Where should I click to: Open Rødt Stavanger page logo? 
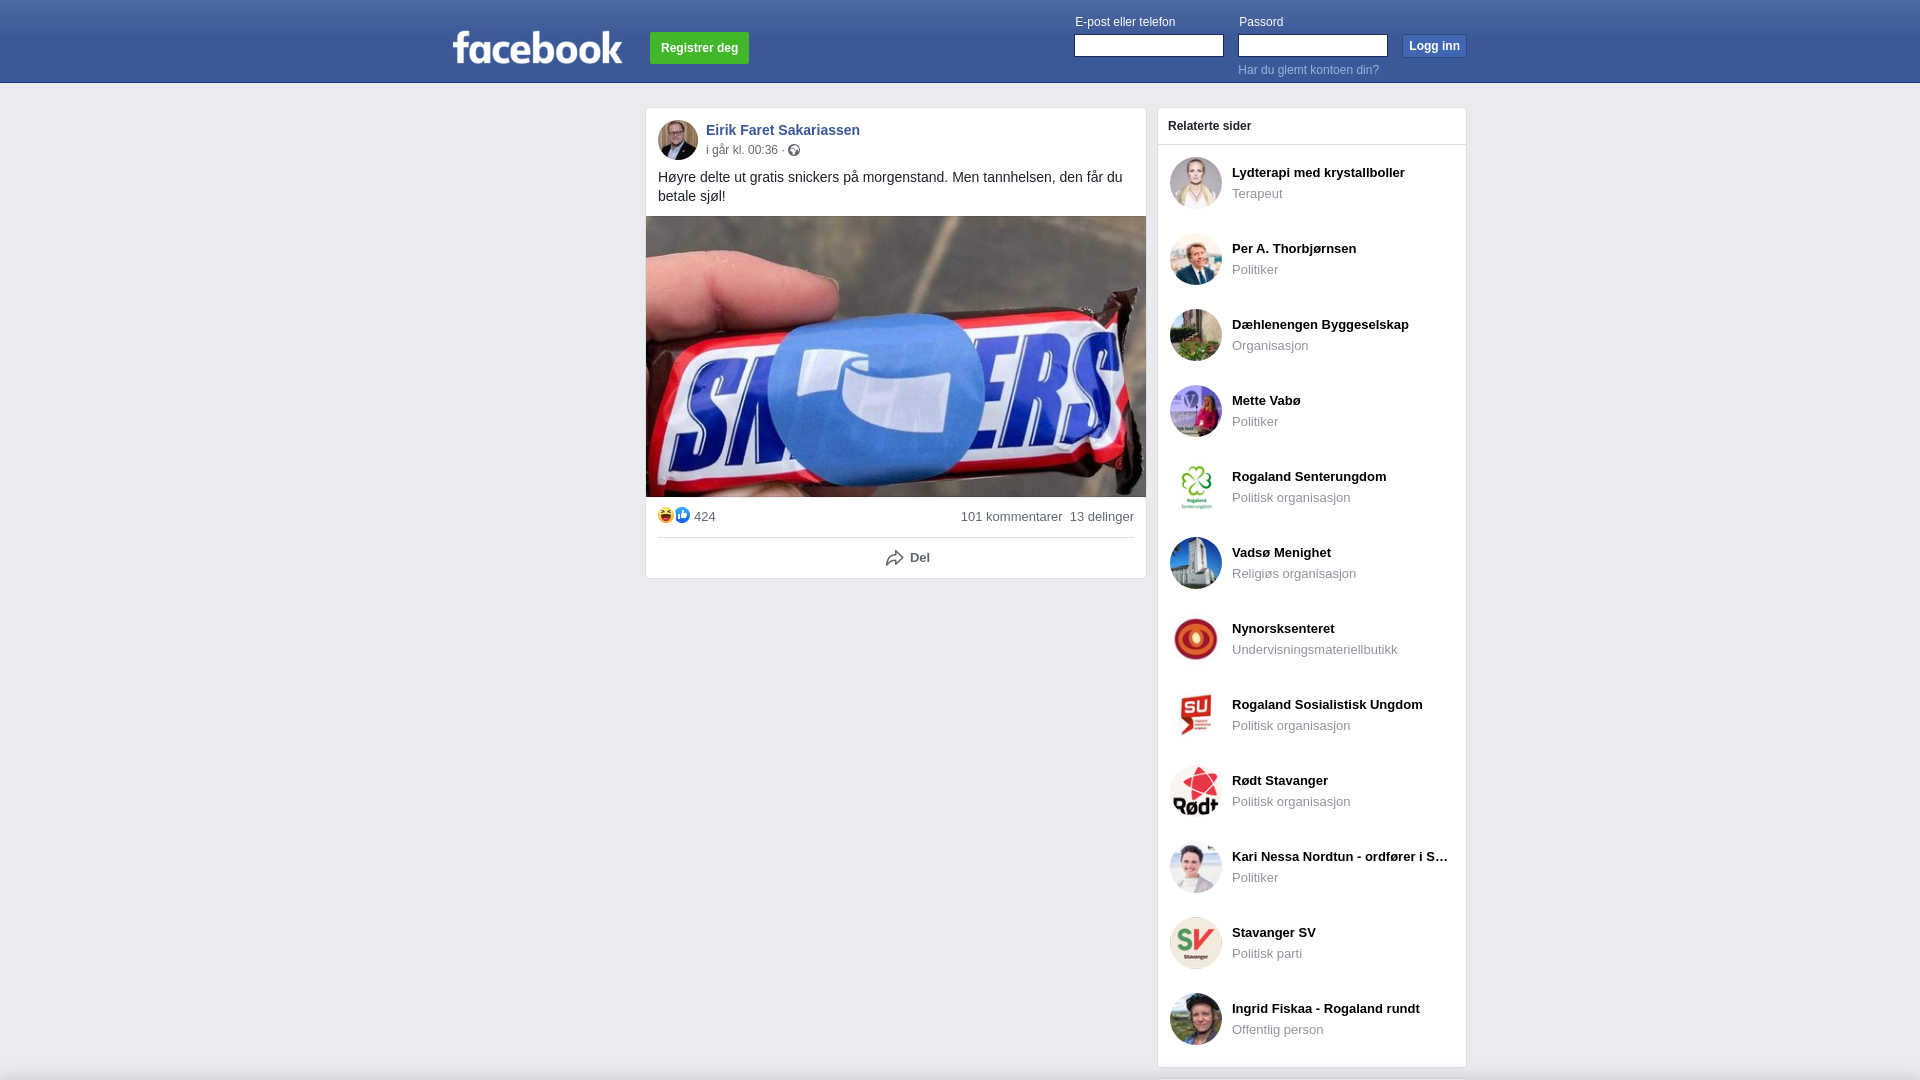1196,791
